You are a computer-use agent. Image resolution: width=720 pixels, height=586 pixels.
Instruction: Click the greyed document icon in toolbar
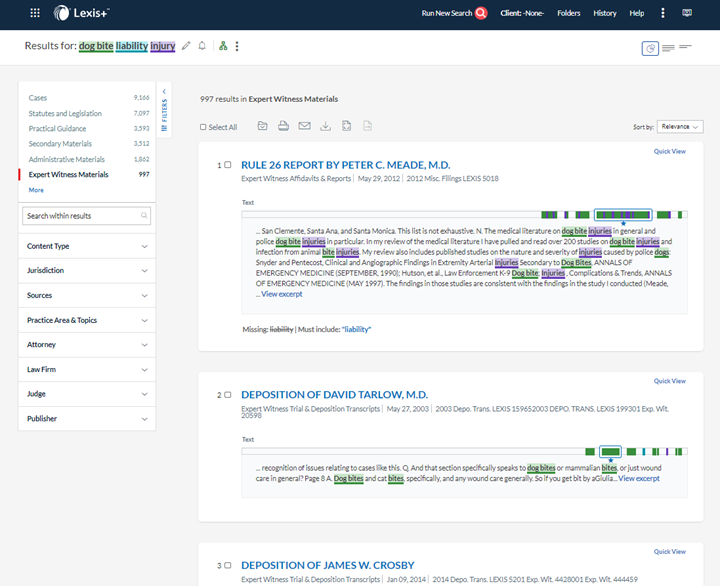tap(367, 126)
